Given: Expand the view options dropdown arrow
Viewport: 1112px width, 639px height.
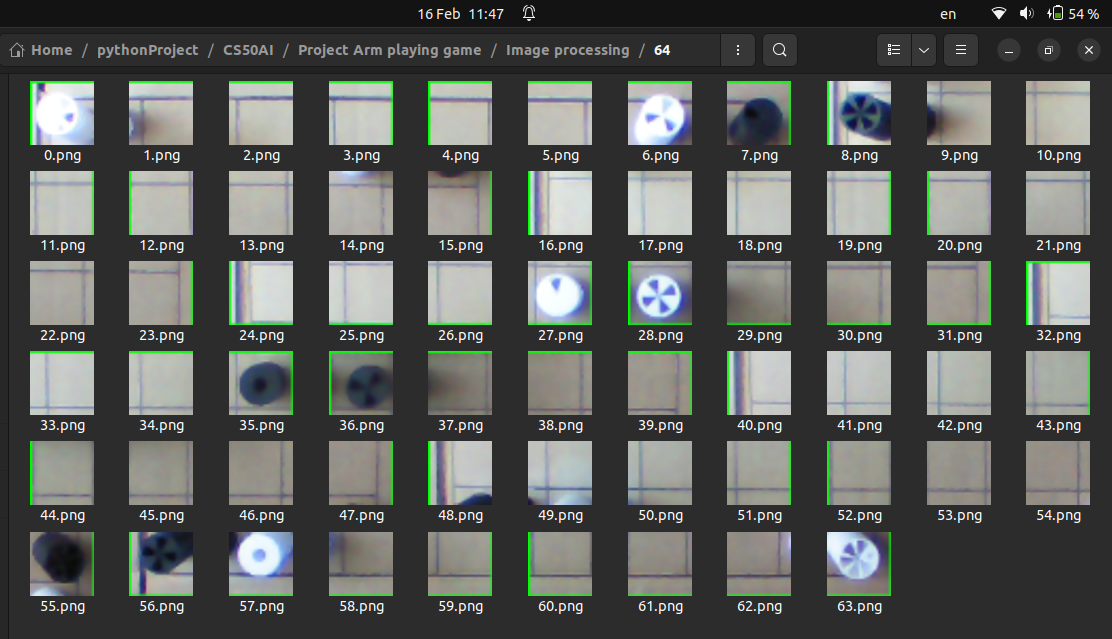Looking at the screenshot, I should [x=923, y=50].
